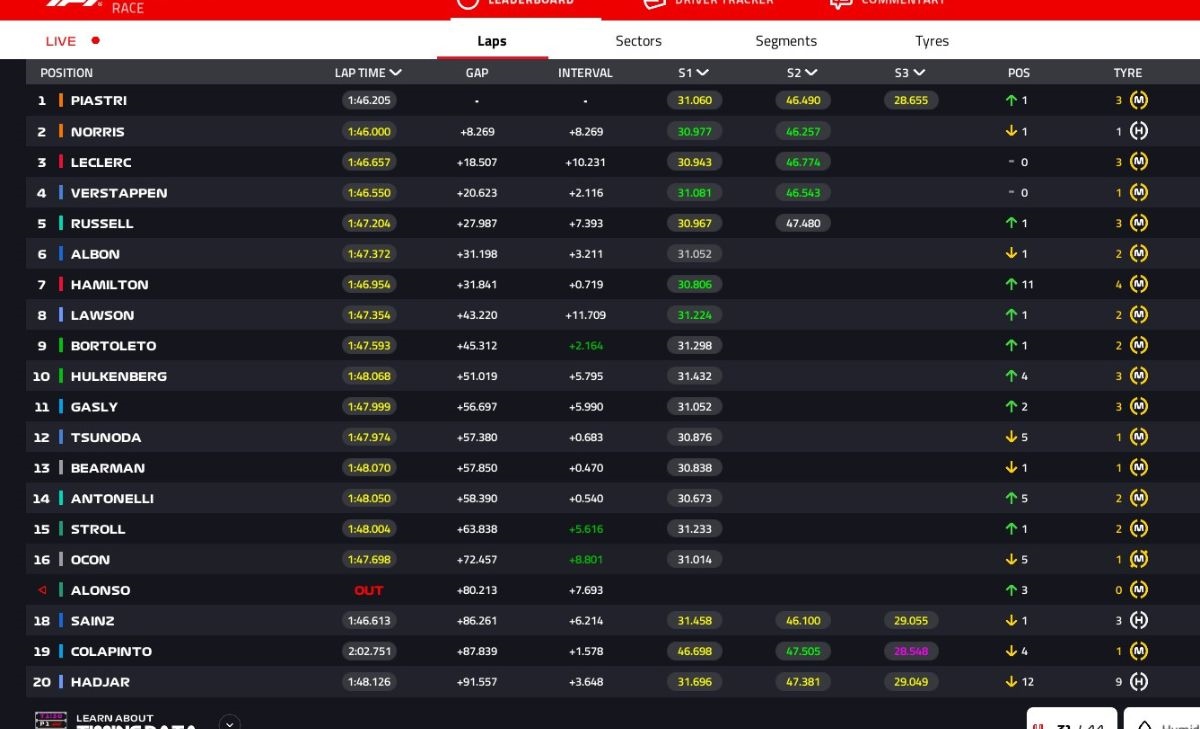The width and height of the screenshot is (1200, 729).
Task: Select the VERSTAPPEN driver name
Action: pyautogui.click(x=119, y=192)
